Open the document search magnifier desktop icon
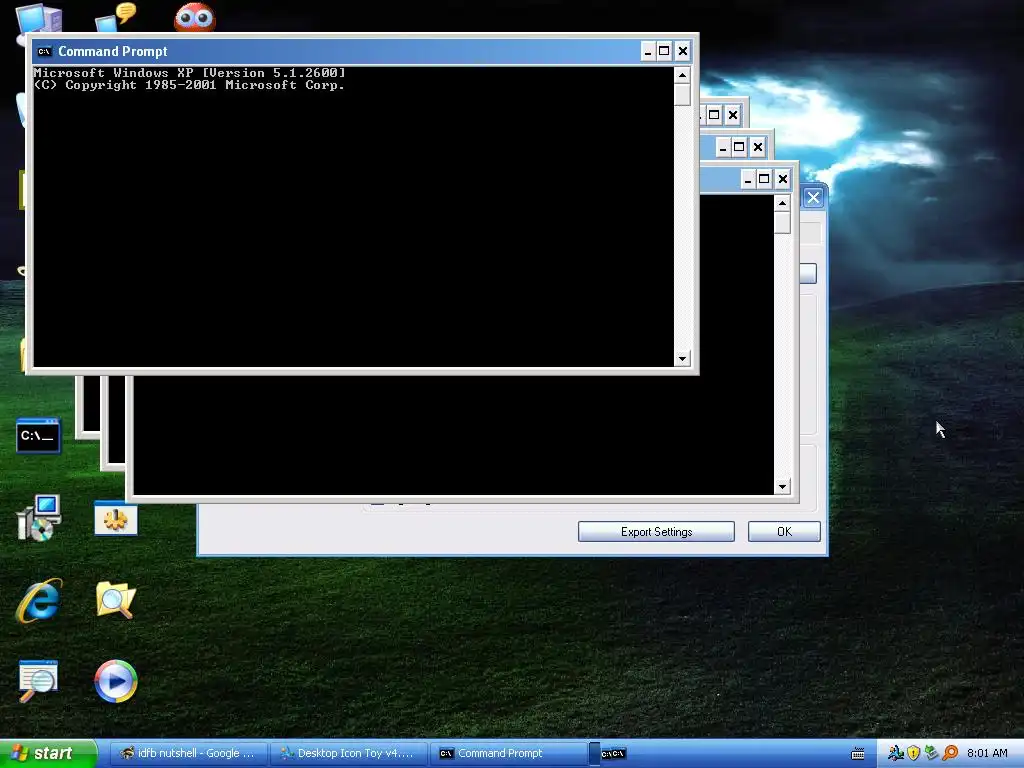1024x768 pixels. click(38, 680)
